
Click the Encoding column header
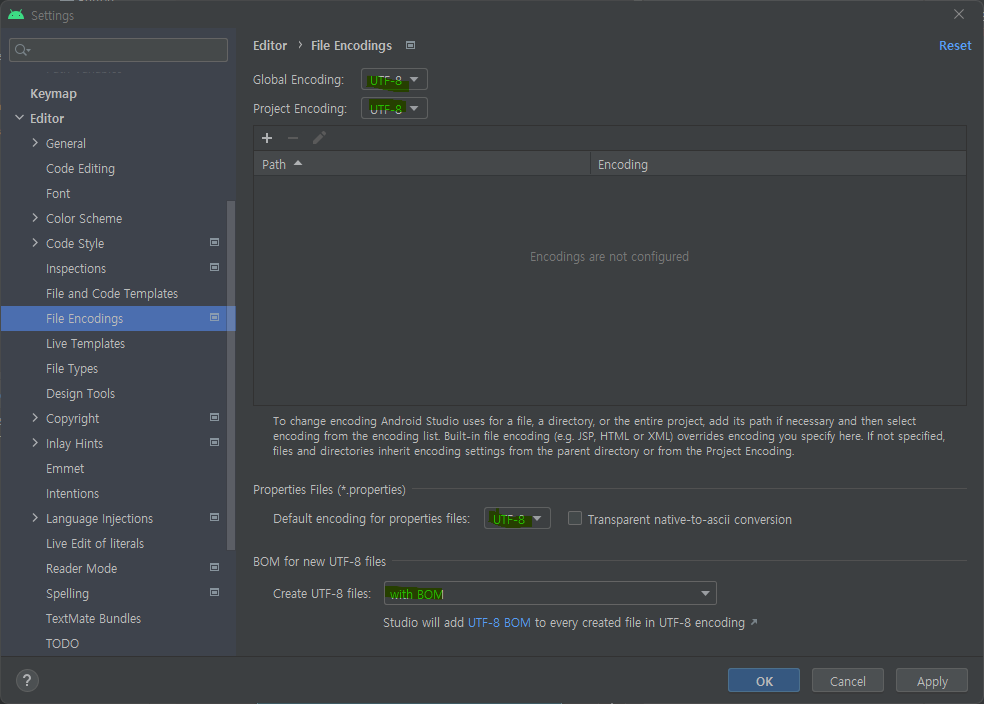click(778, 164)
